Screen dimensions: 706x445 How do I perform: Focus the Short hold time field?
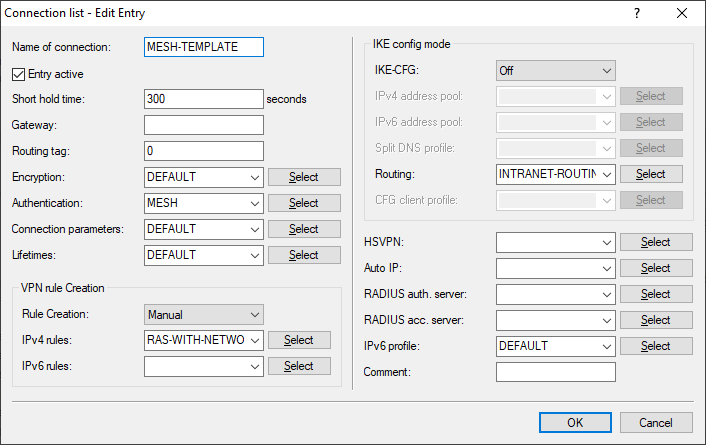203,99
